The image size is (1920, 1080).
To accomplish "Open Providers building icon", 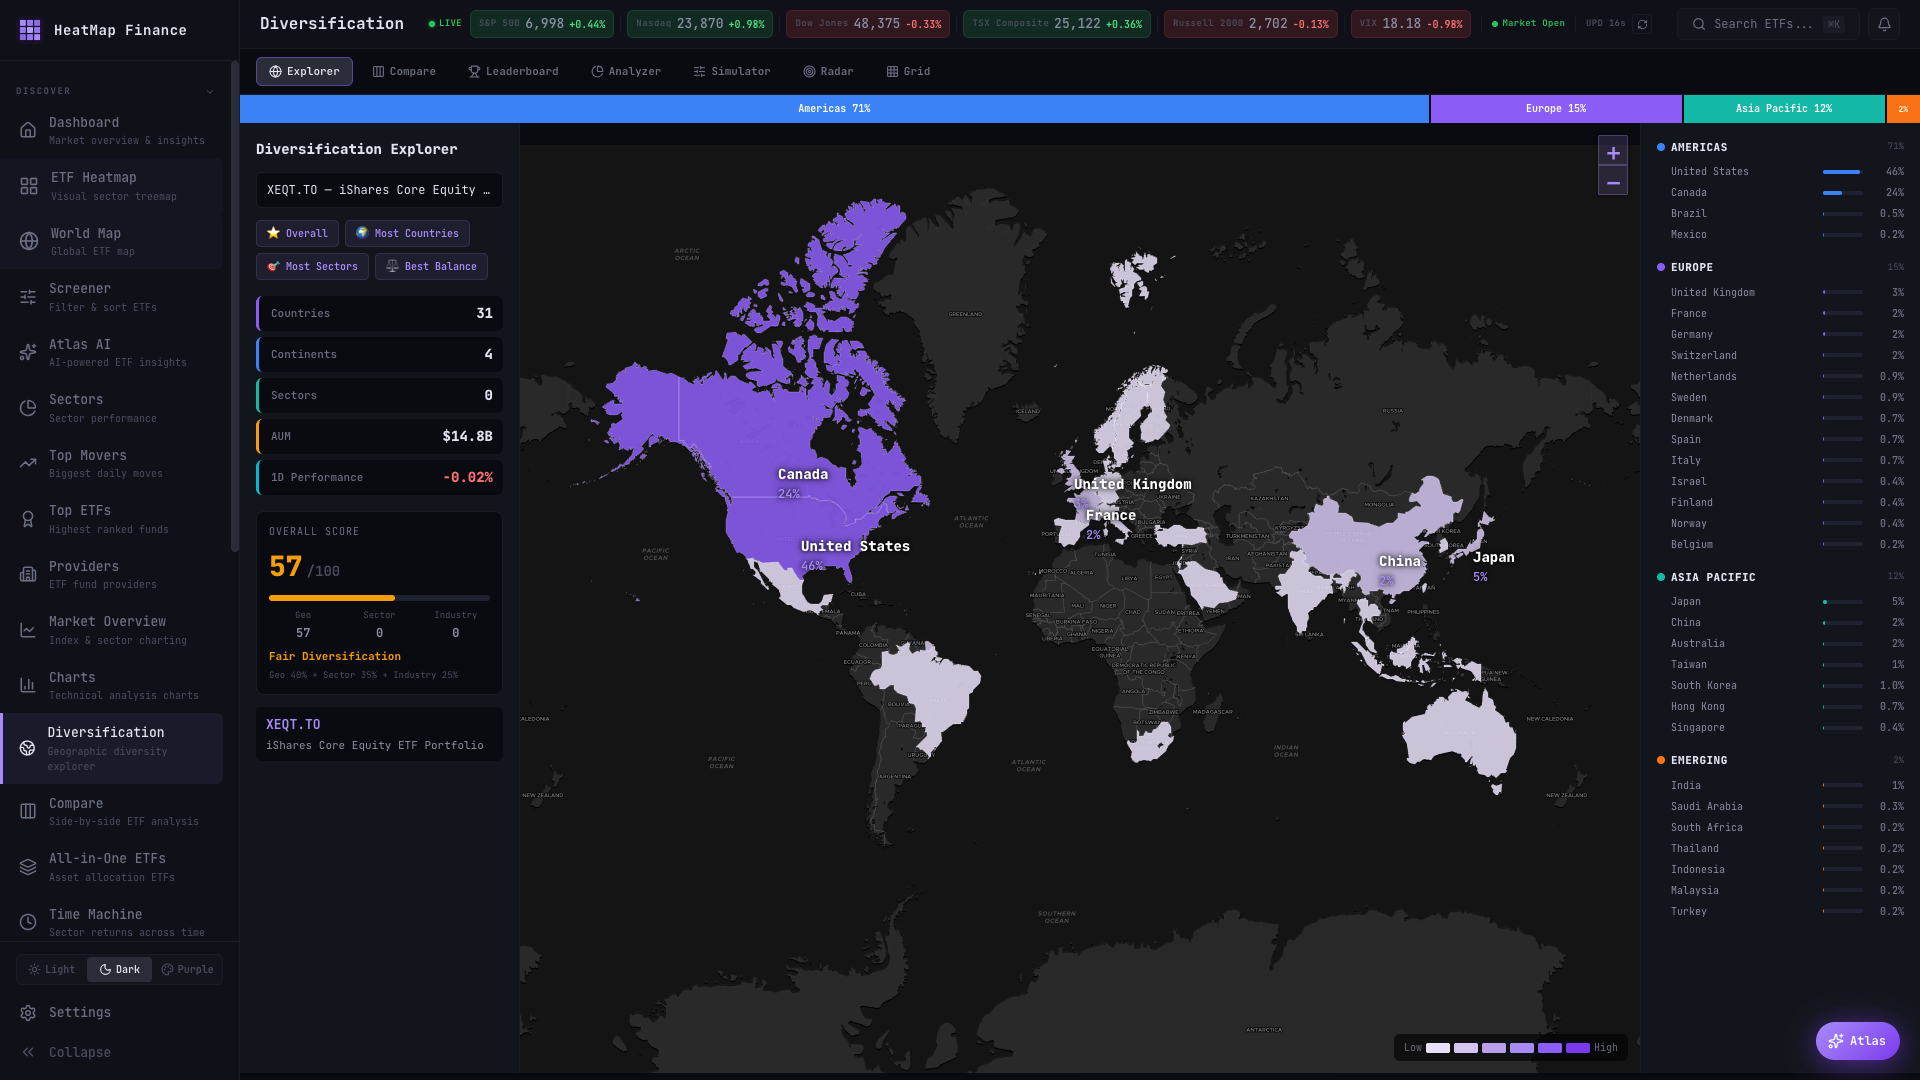I will 28,574.
